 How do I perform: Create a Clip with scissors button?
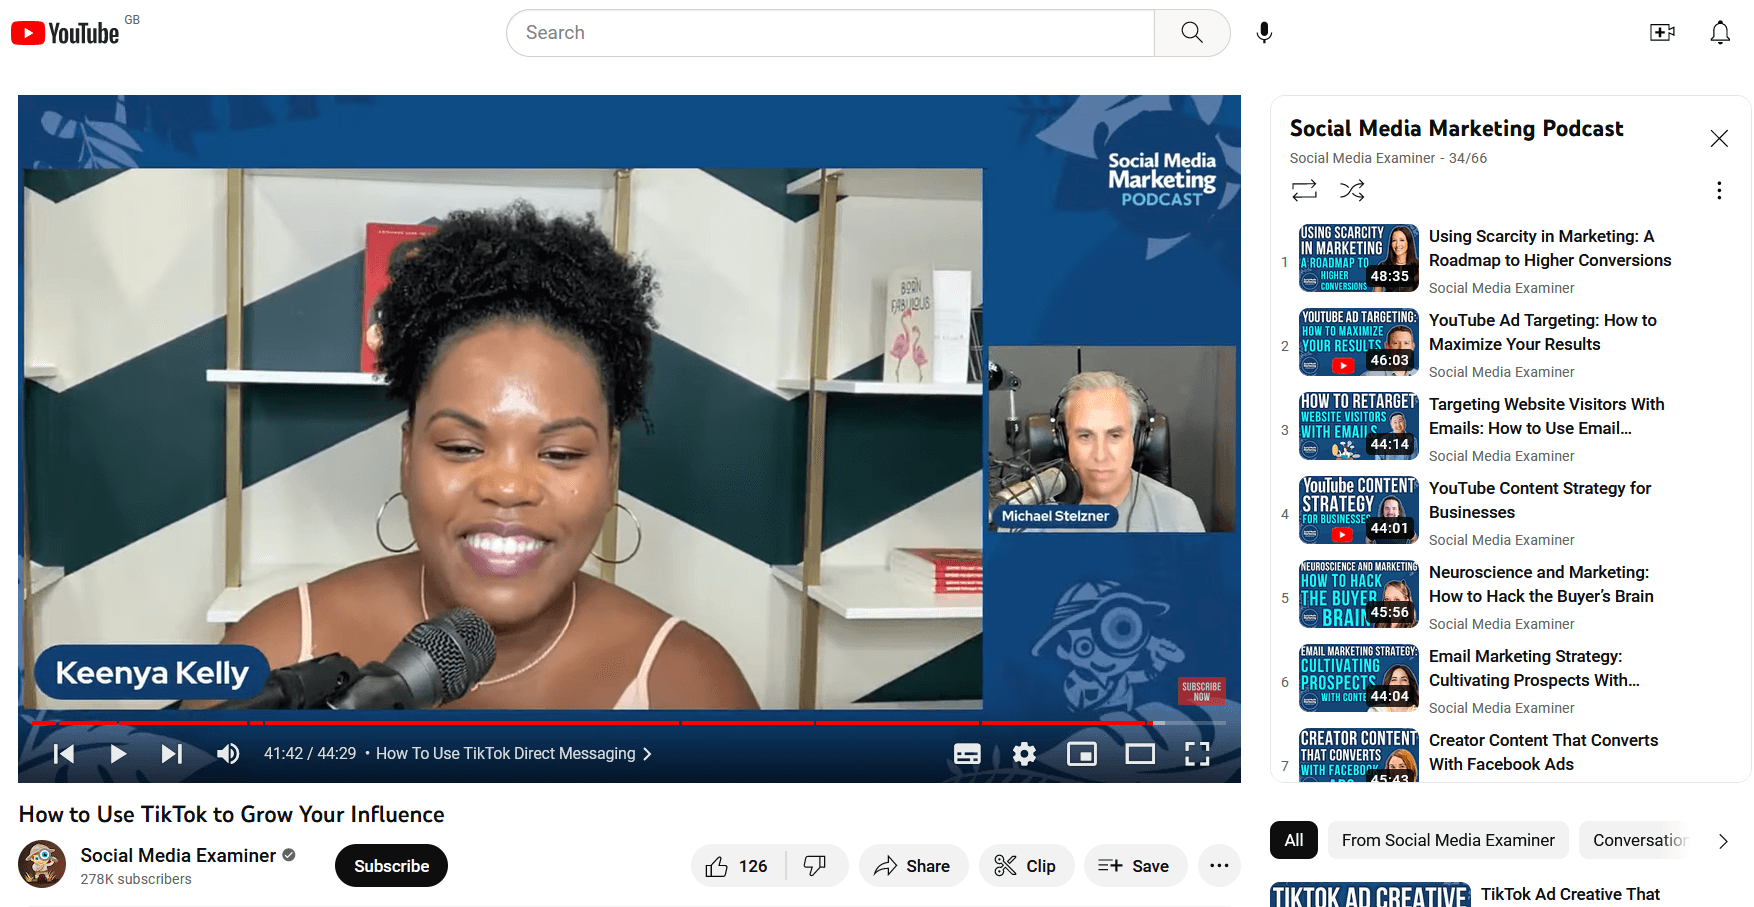point(1026,866)
